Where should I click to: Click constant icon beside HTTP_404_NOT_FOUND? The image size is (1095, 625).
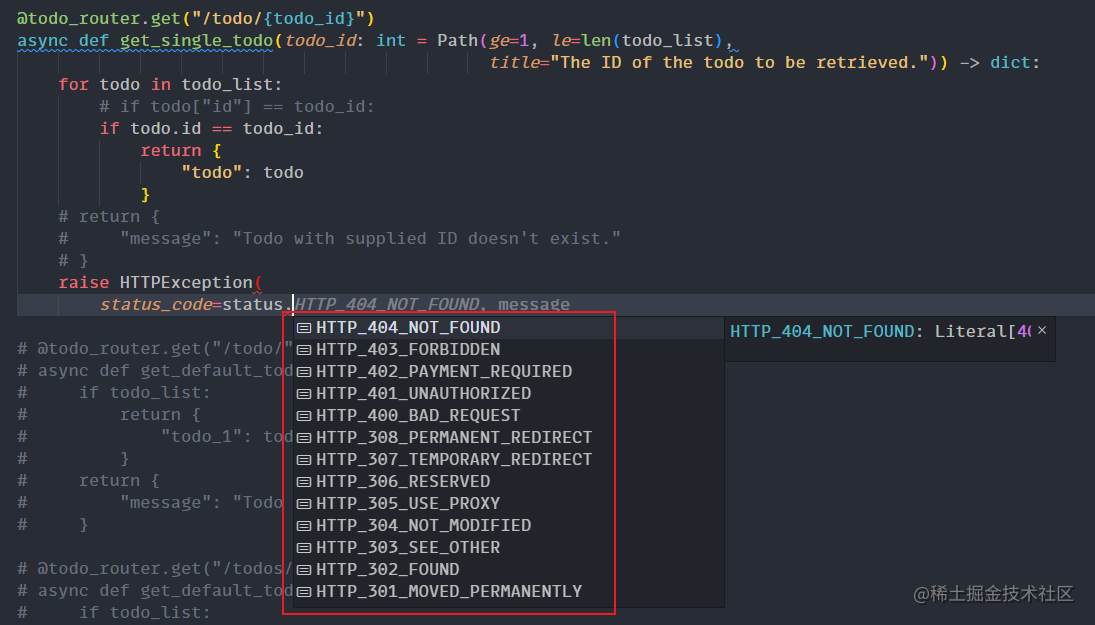(304, 328)
